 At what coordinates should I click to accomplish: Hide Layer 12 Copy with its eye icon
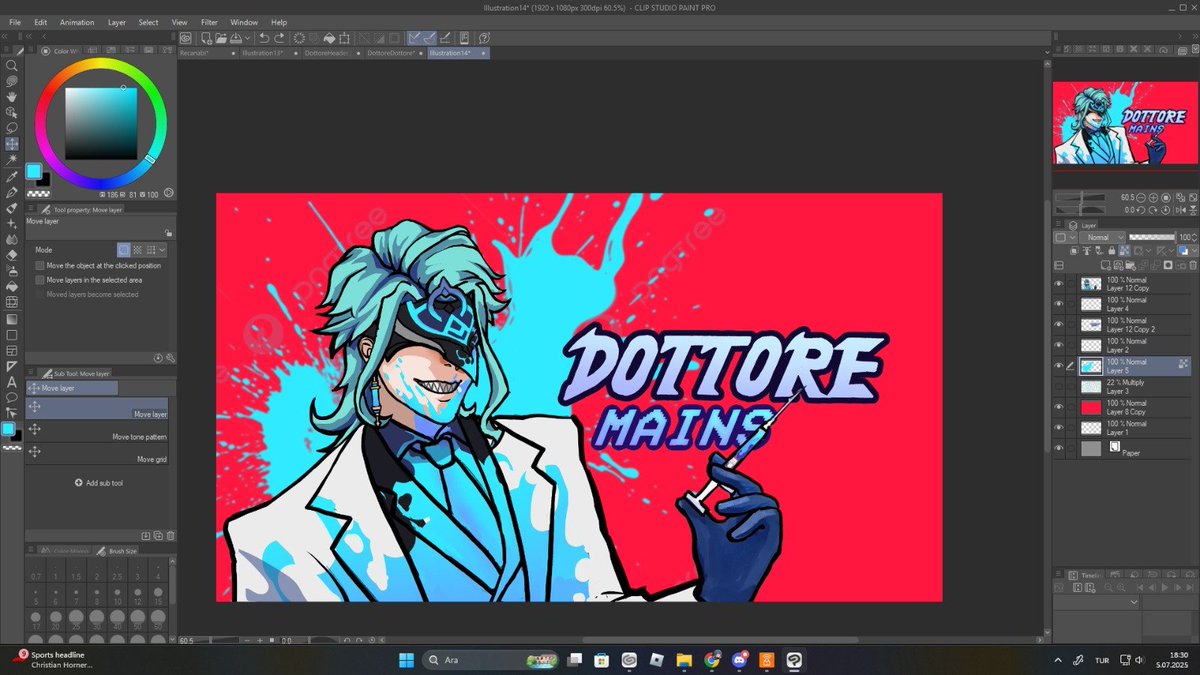click(x=1059, y=284)
